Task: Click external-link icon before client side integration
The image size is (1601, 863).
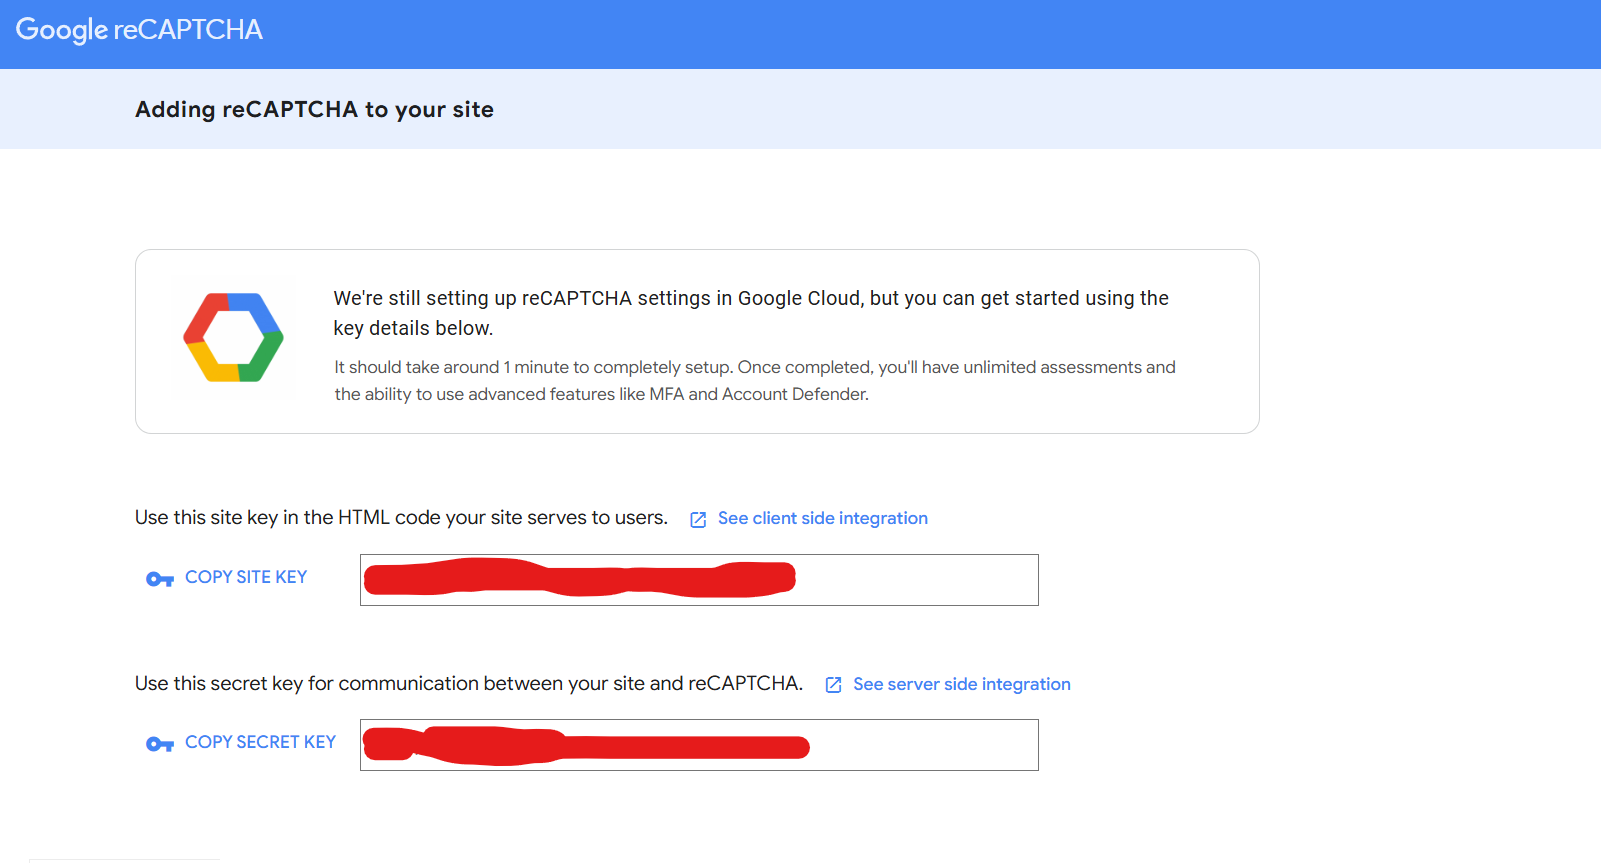Action: tap(698, 519)
